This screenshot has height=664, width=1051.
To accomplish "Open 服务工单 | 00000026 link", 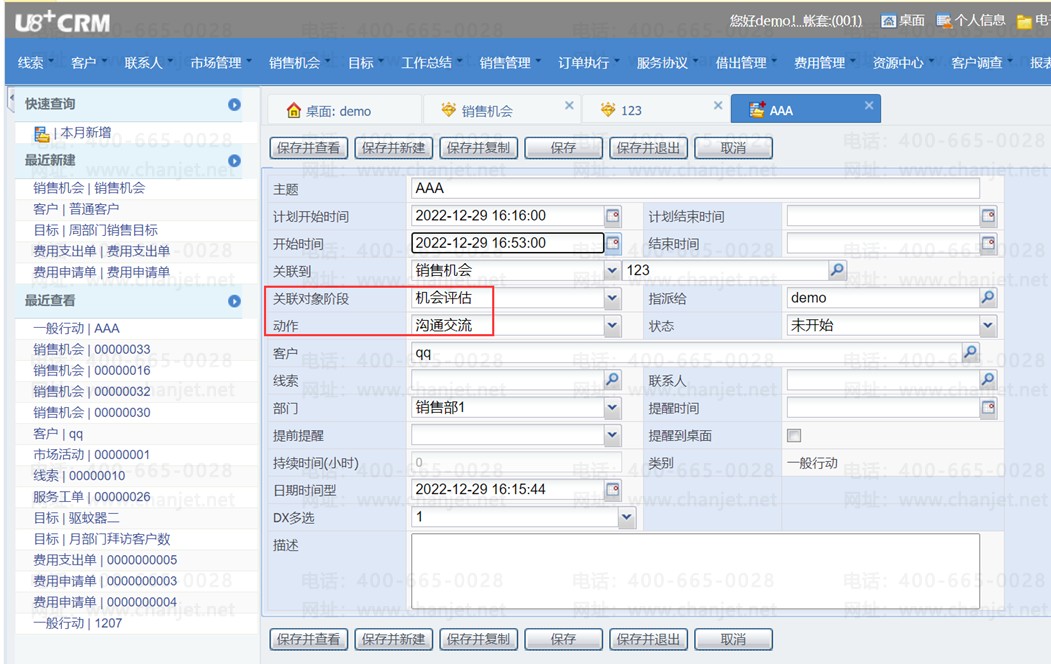I will point(92,496).
